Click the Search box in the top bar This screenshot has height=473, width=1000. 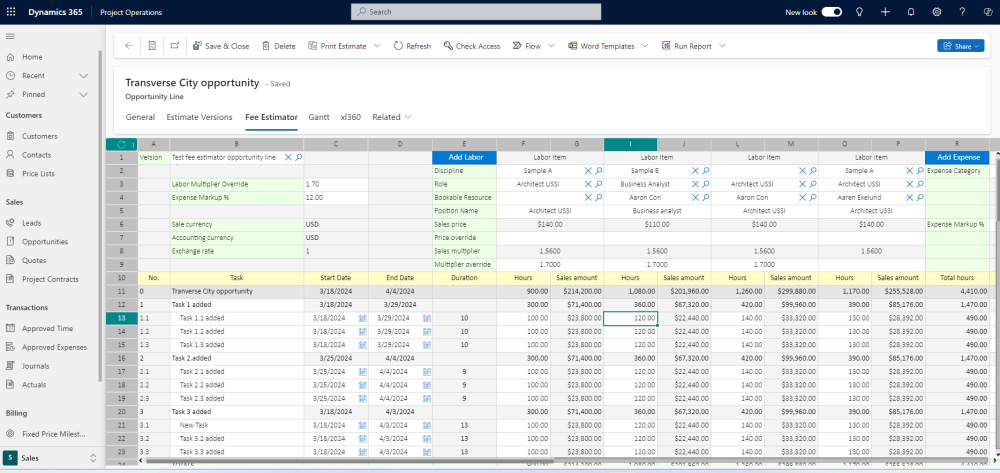(x=475, y=12)
